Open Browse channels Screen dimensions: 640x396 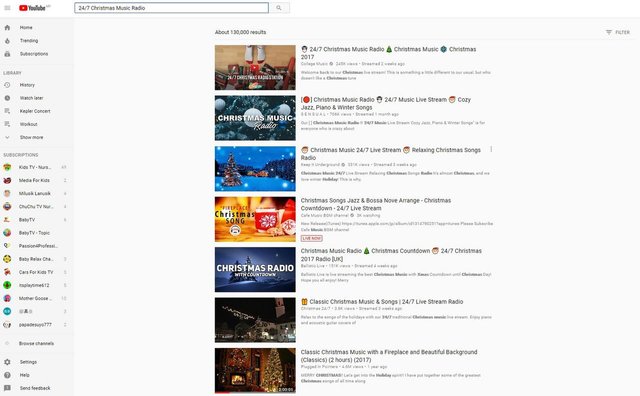point(36,343)
